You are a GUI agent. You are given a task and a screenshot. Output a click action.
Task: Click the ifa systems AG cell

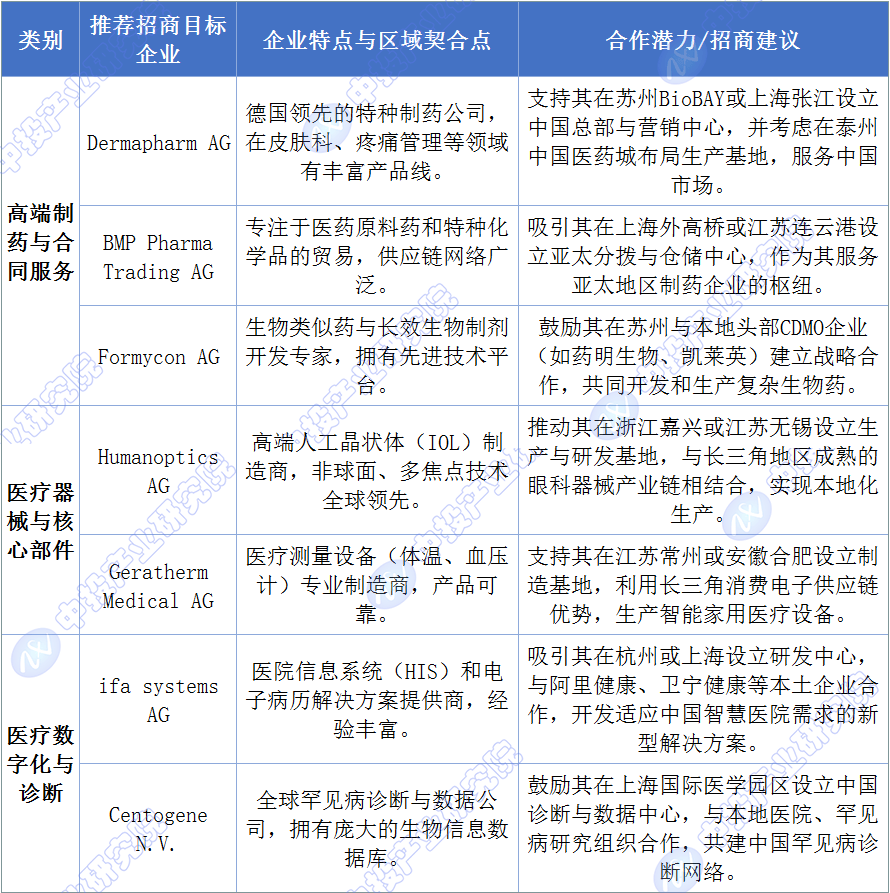tap(158, 700)
